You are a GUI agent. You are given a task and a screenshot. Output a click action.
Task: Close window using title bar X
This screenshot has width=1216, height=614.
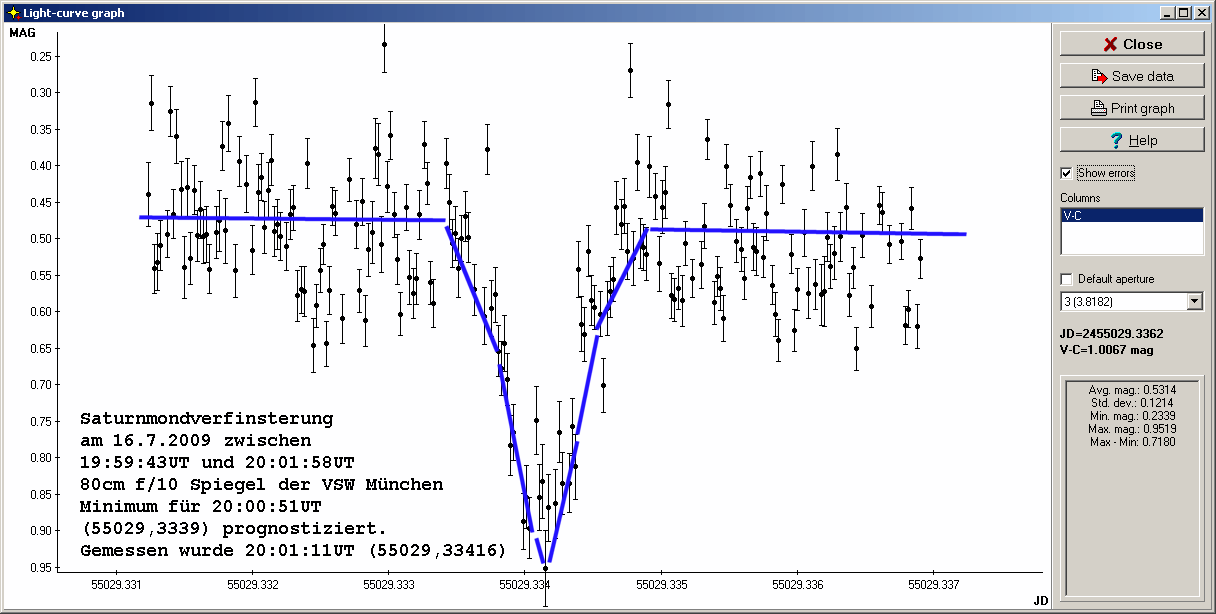[x=1201, y=12]
